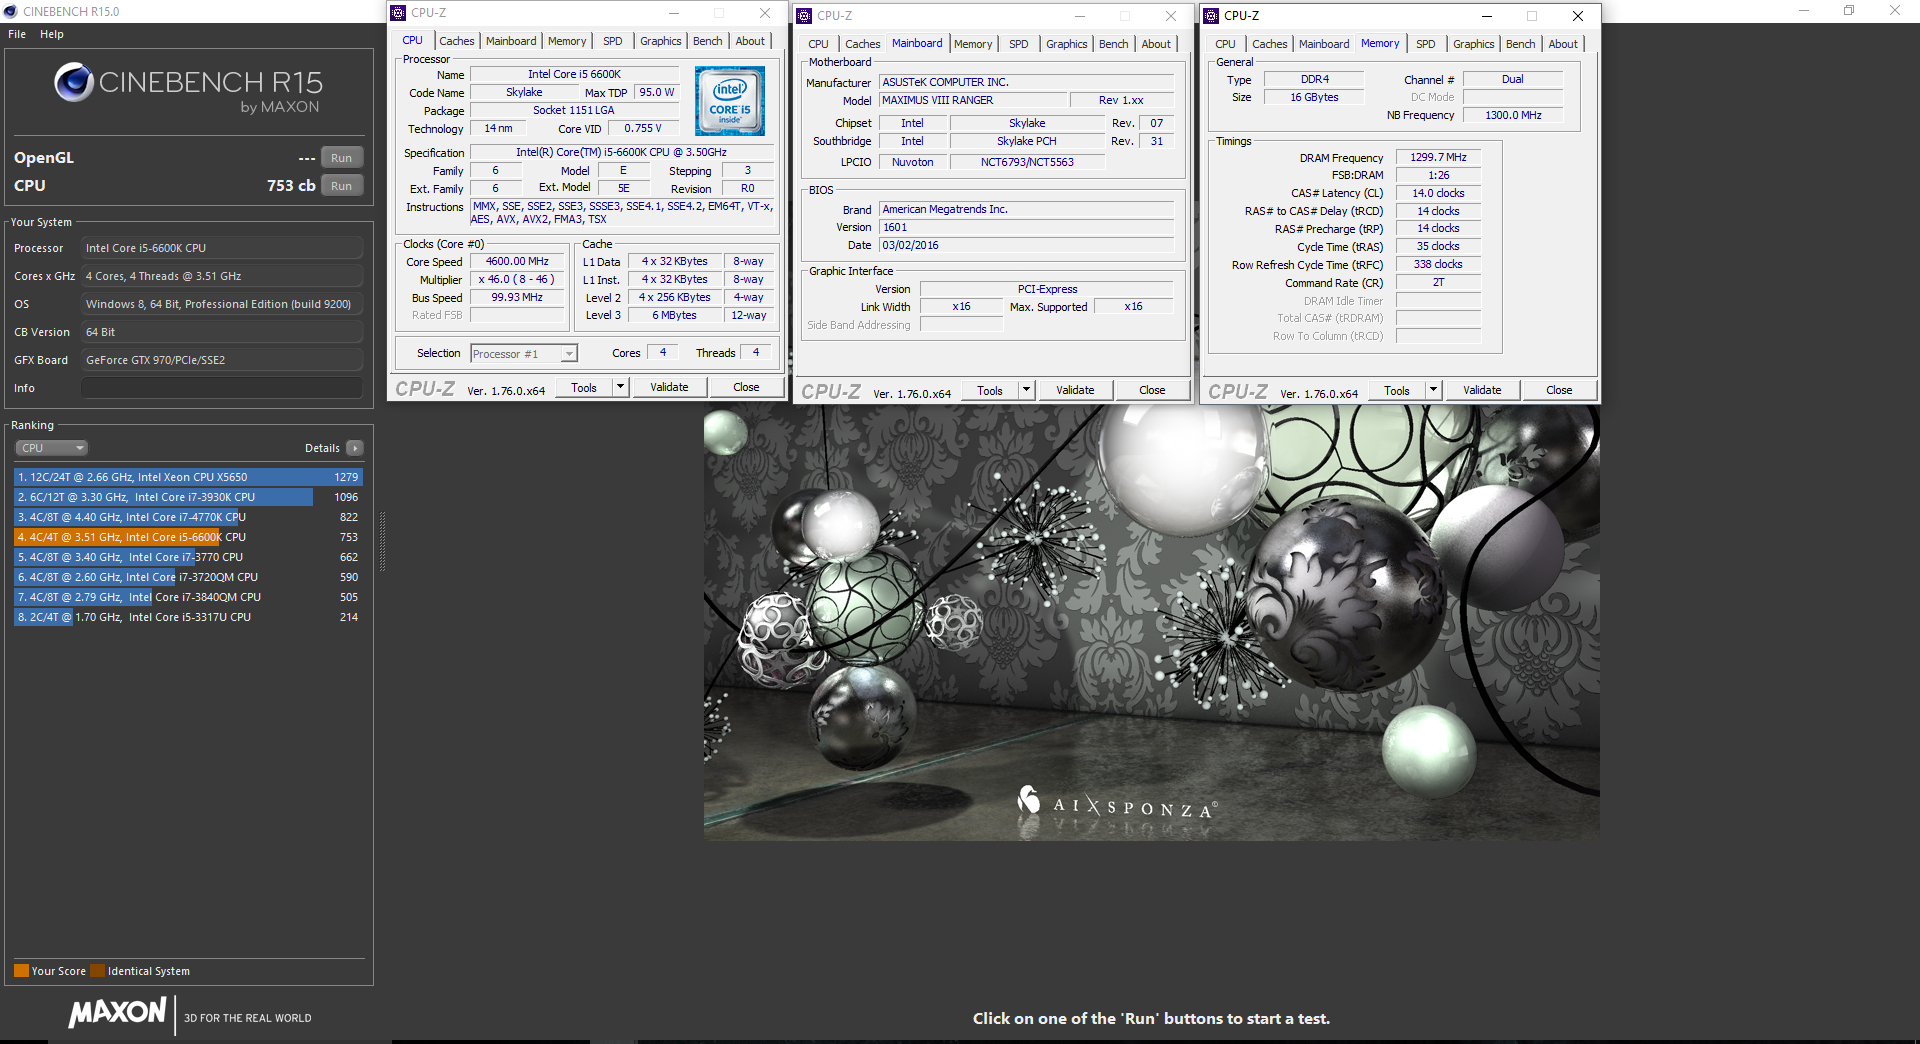Switch to Mainboard tab in first CPU-Z window

[511, 41]
